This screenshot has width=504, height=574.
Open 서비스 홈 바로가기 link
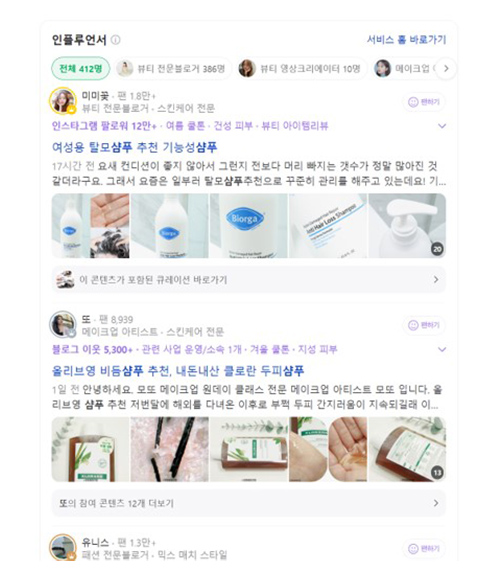[407, 40]
